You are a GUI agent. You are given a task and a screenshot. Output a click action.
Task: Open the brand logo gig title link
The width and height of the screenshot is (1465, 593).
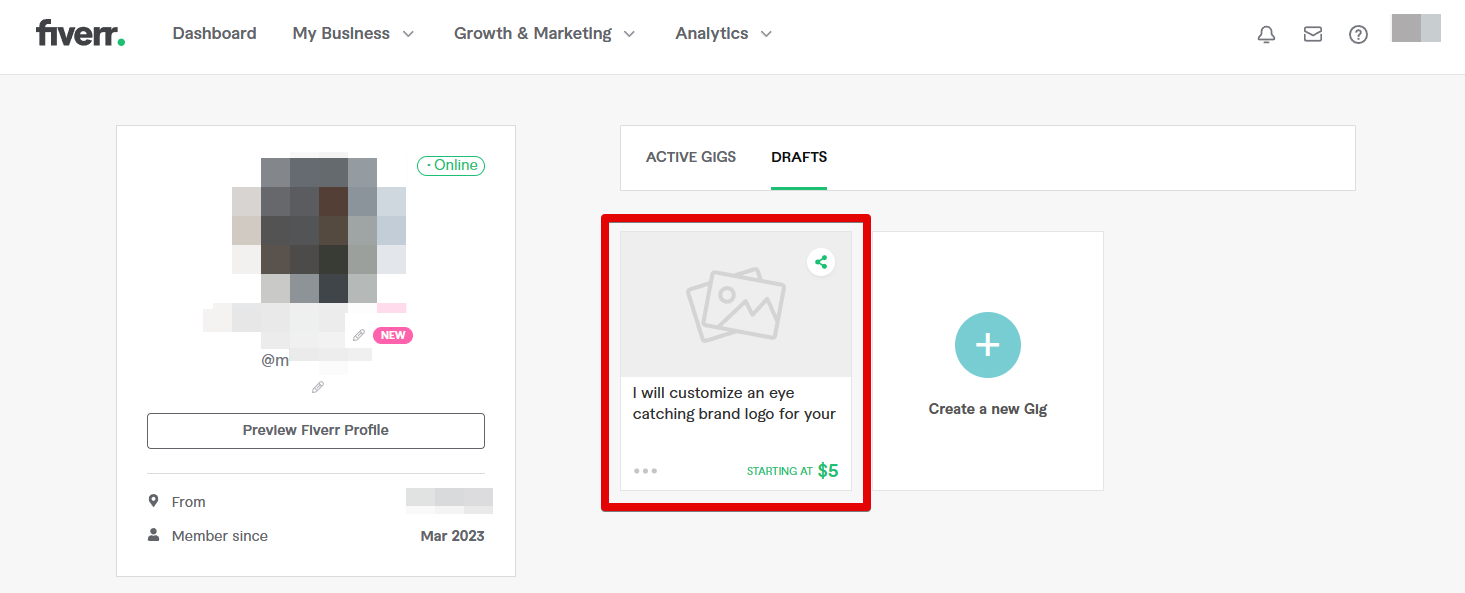click(734, 403)
